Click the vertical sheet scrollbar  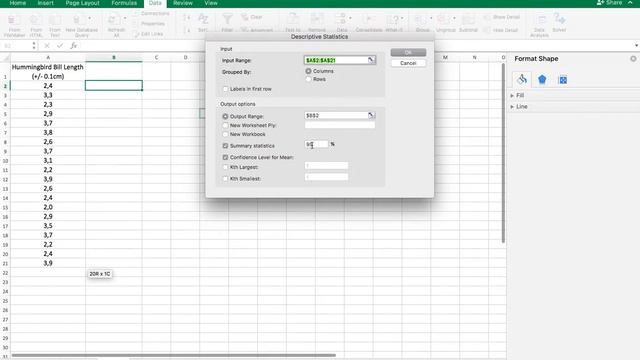point(503,153)
